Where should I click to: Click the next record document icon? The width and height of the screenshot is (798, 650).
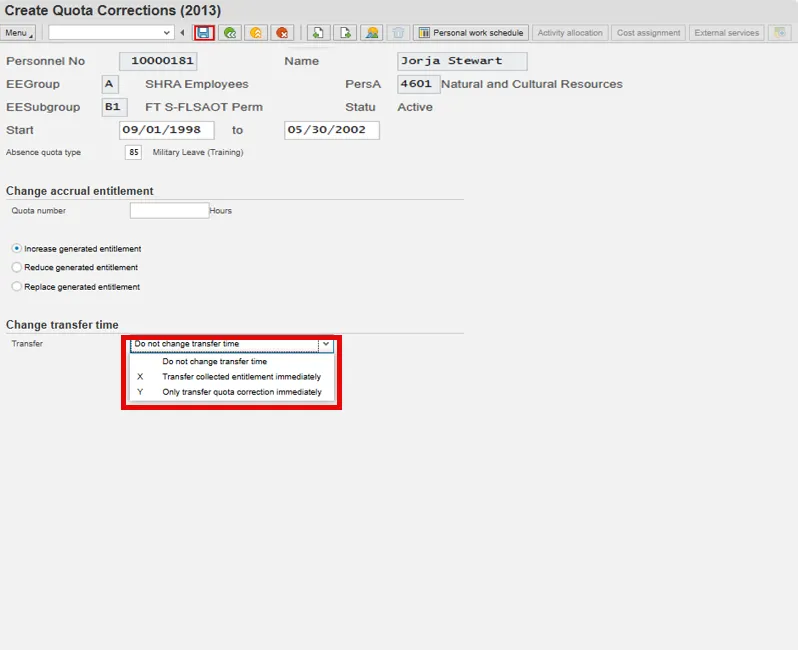pos(345,33)
